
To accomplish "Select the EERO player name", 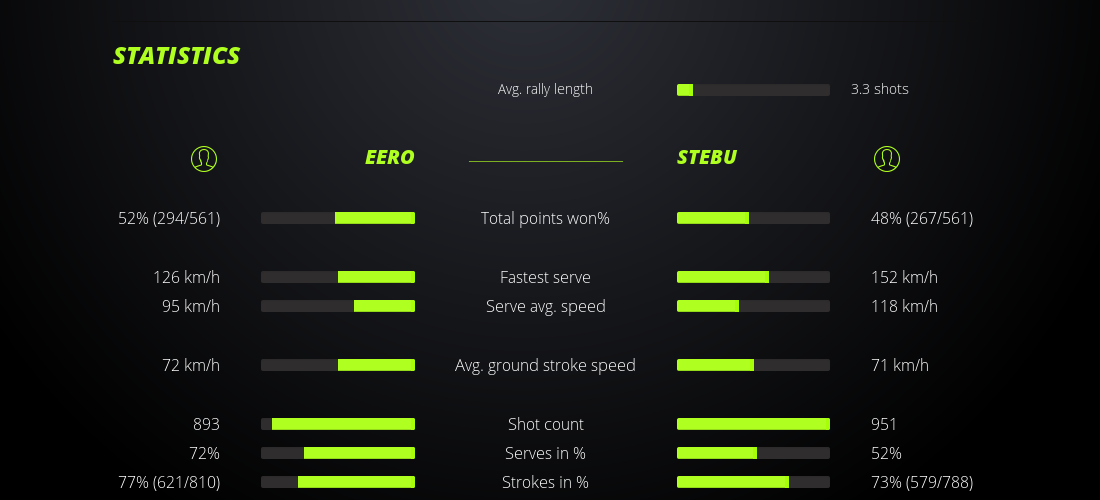I will [389, 157].
